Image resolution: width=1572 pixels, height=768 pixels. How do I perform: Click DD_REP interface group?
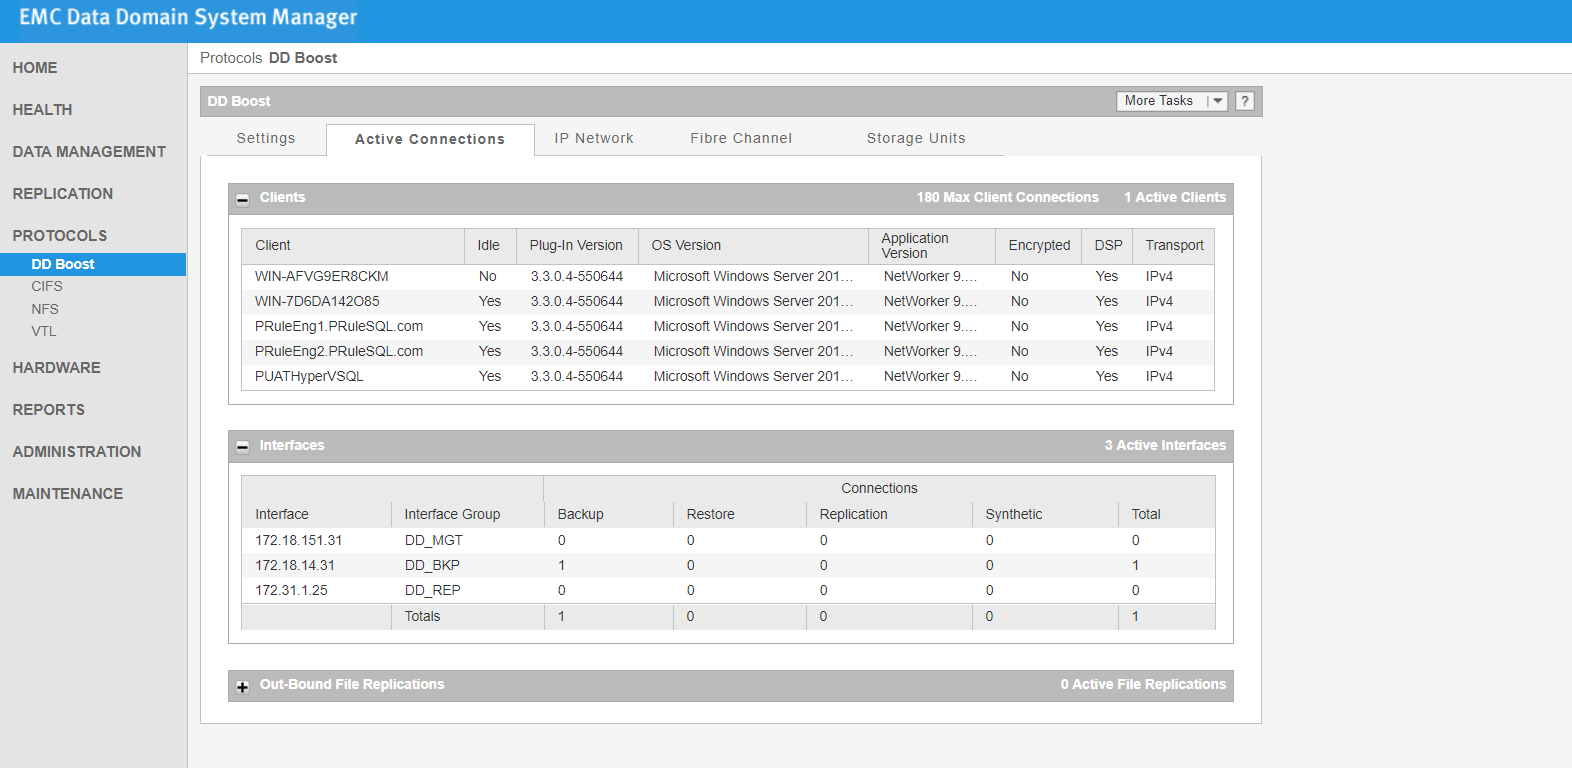click(433, 591)
